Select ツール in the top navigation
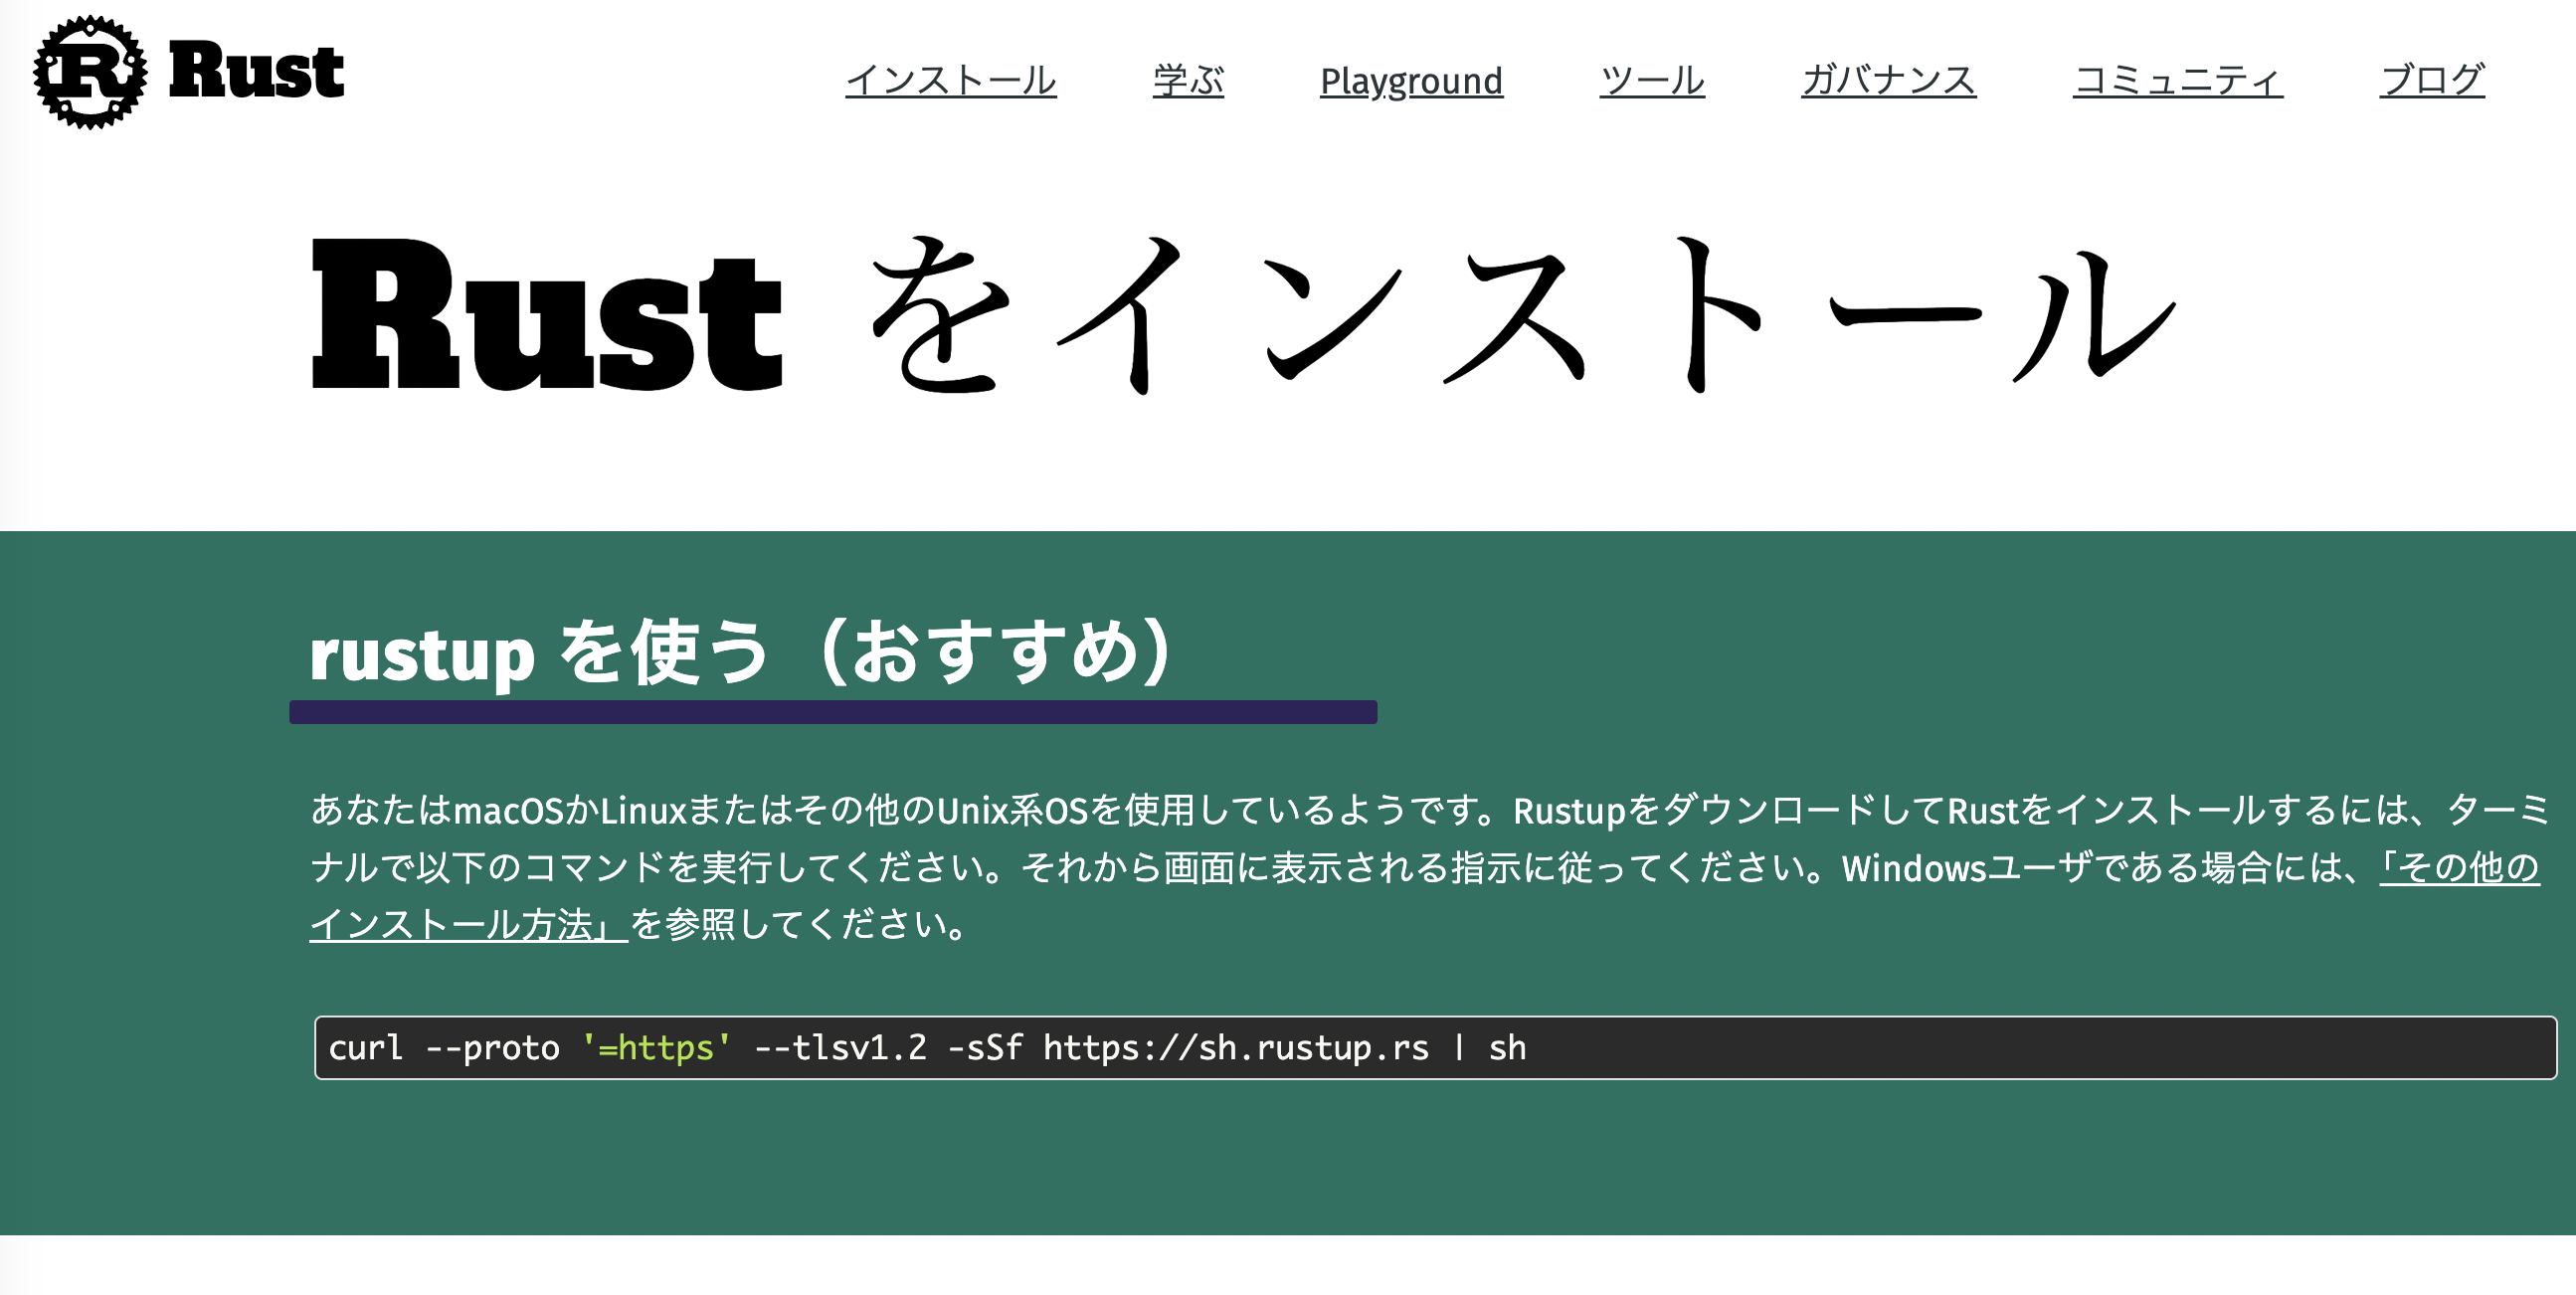2576x1295 pixels. tap(1652, 80)
